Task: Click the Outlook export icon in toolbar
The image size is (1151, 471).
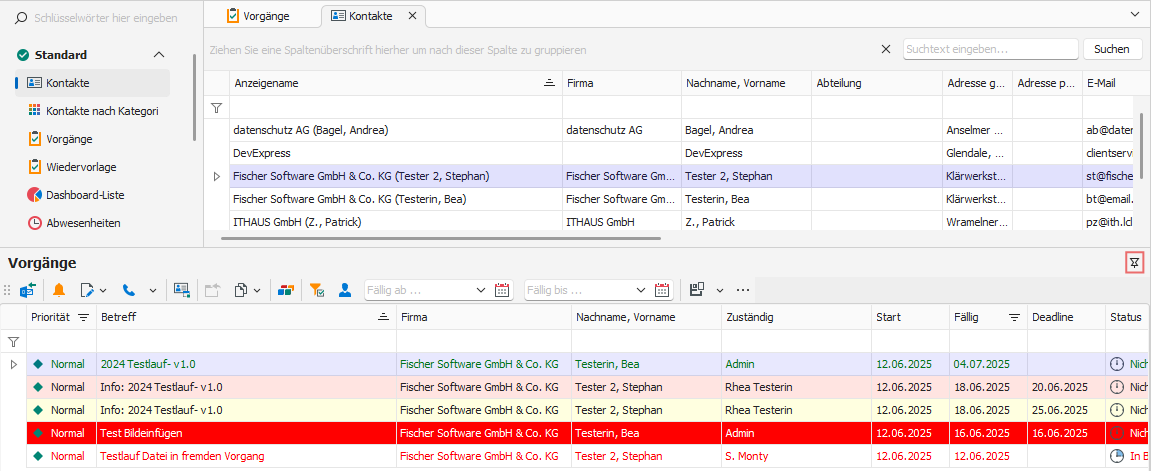Action: coord(27,290)
